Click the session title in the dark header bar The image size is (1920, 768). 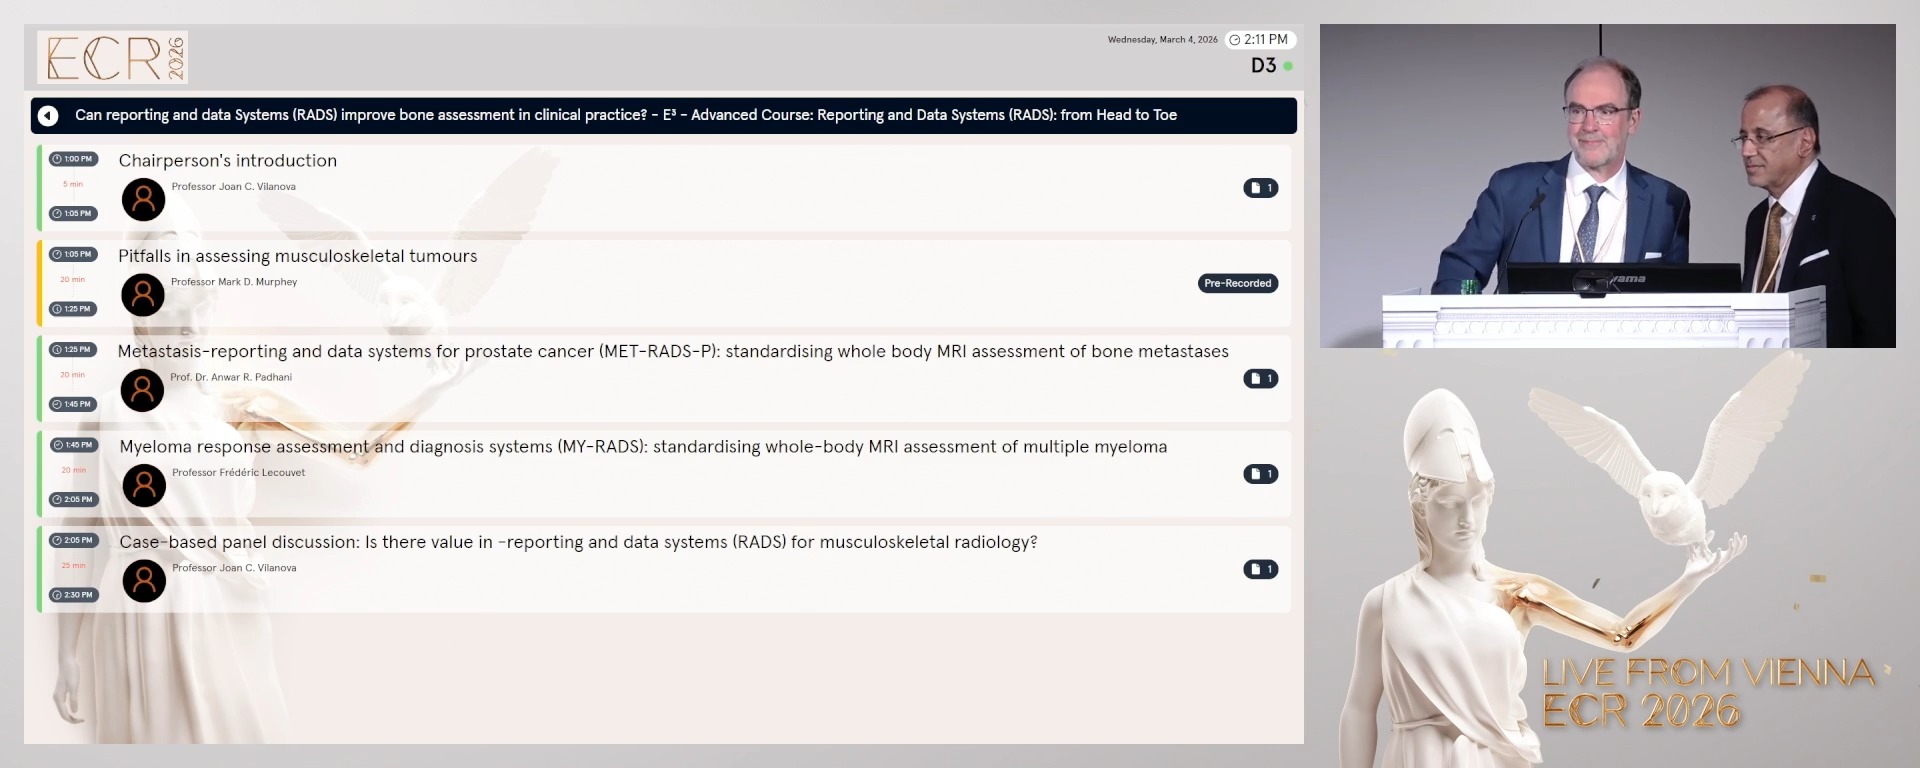click(x=626, y=115)
